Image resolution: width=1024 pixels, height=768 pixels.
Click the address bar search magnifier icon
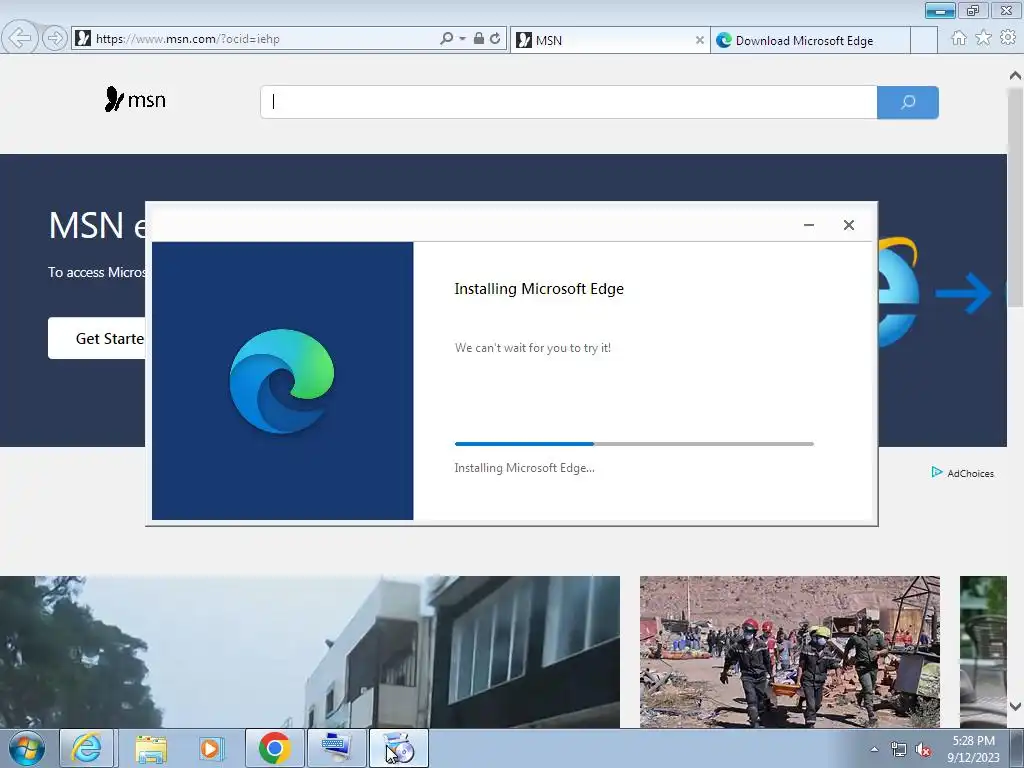pyautogui.click(x=447, y=39)
